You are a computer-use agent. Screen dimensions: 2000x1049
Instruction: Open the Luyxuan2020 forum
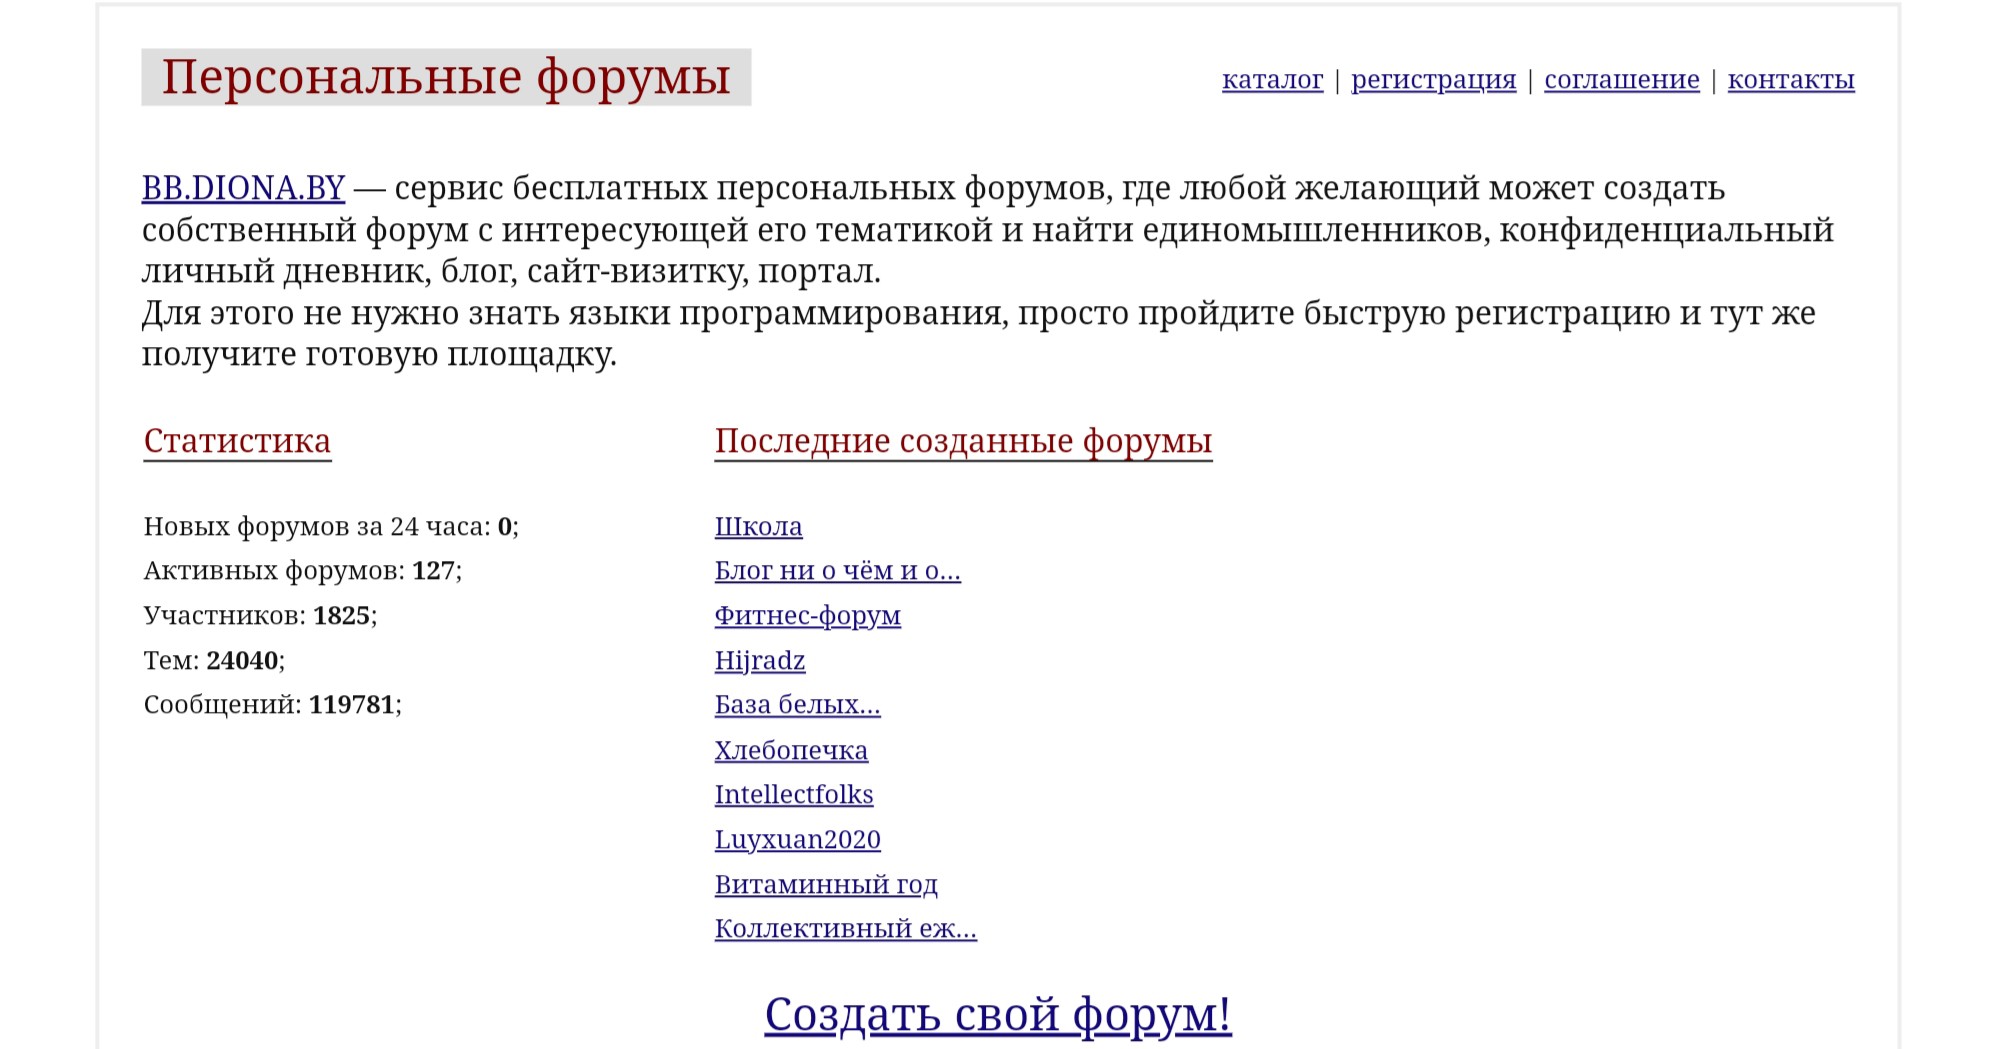click(x=797, y=840)
